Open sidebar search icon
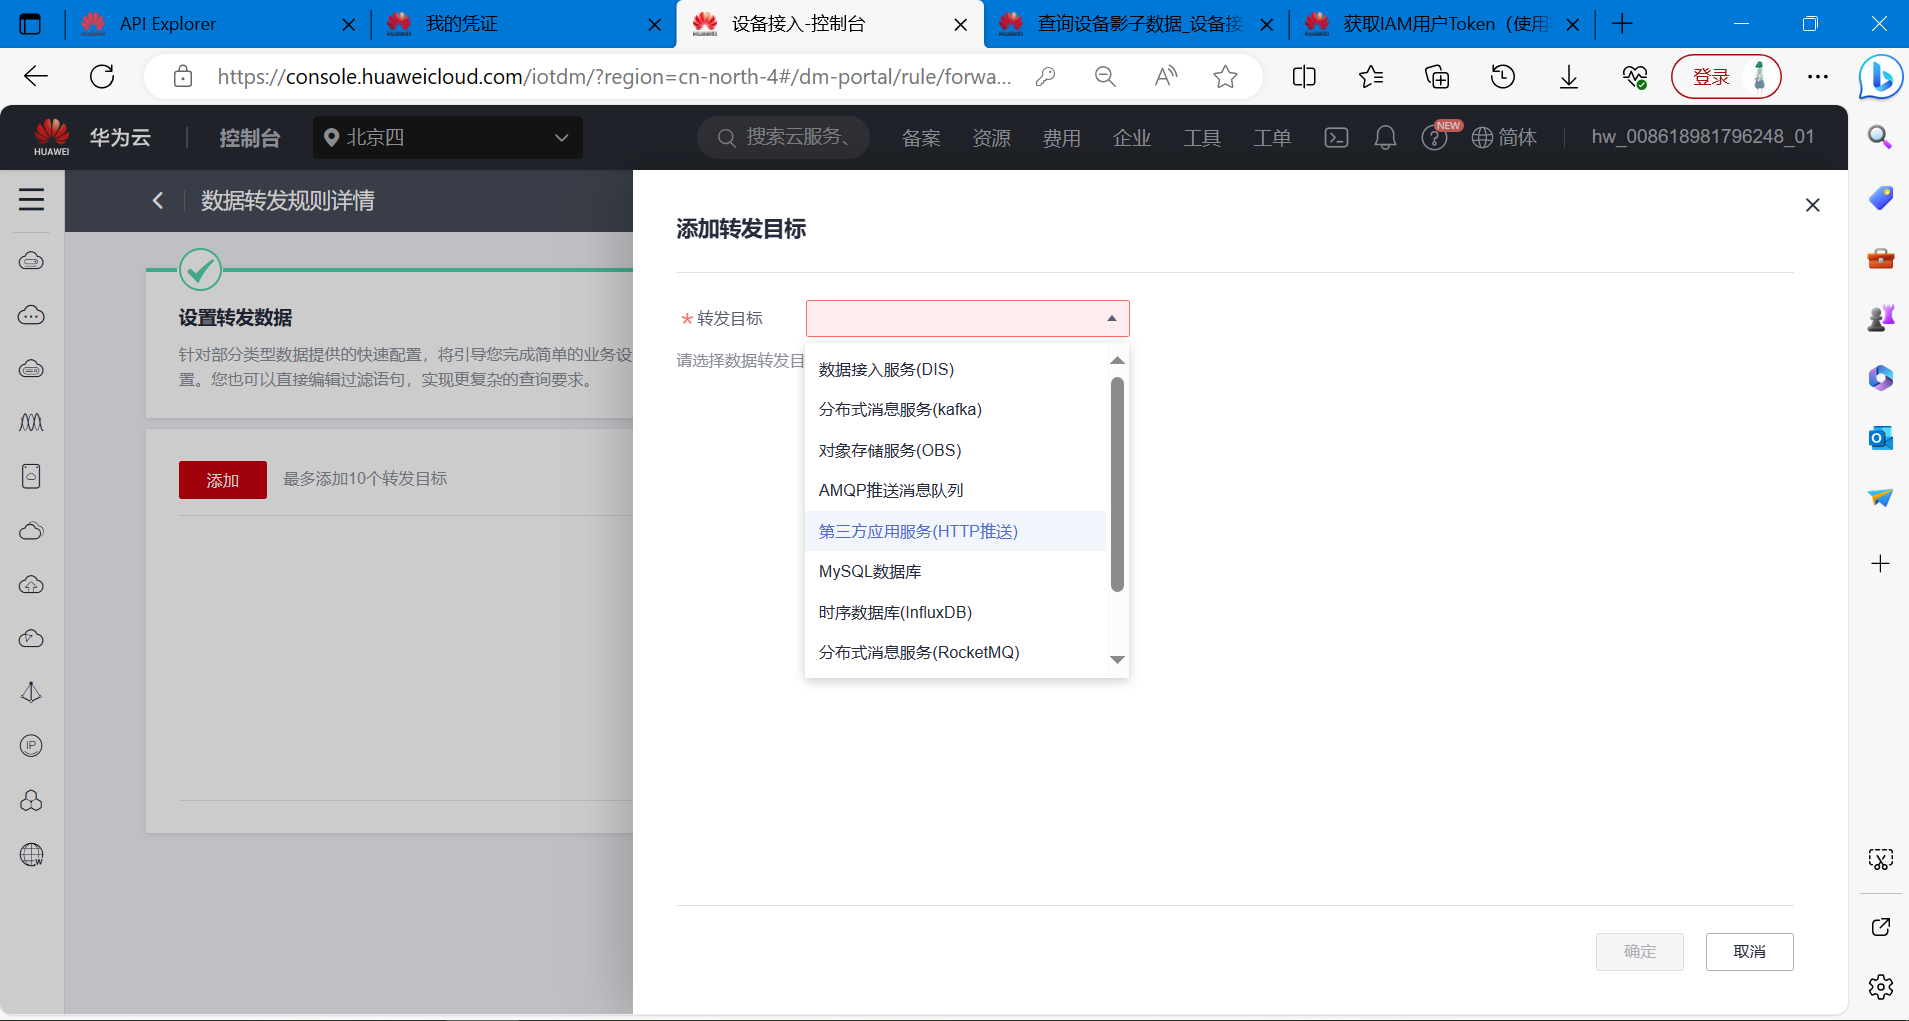1909x1021 pixels. coord(1880,137)
